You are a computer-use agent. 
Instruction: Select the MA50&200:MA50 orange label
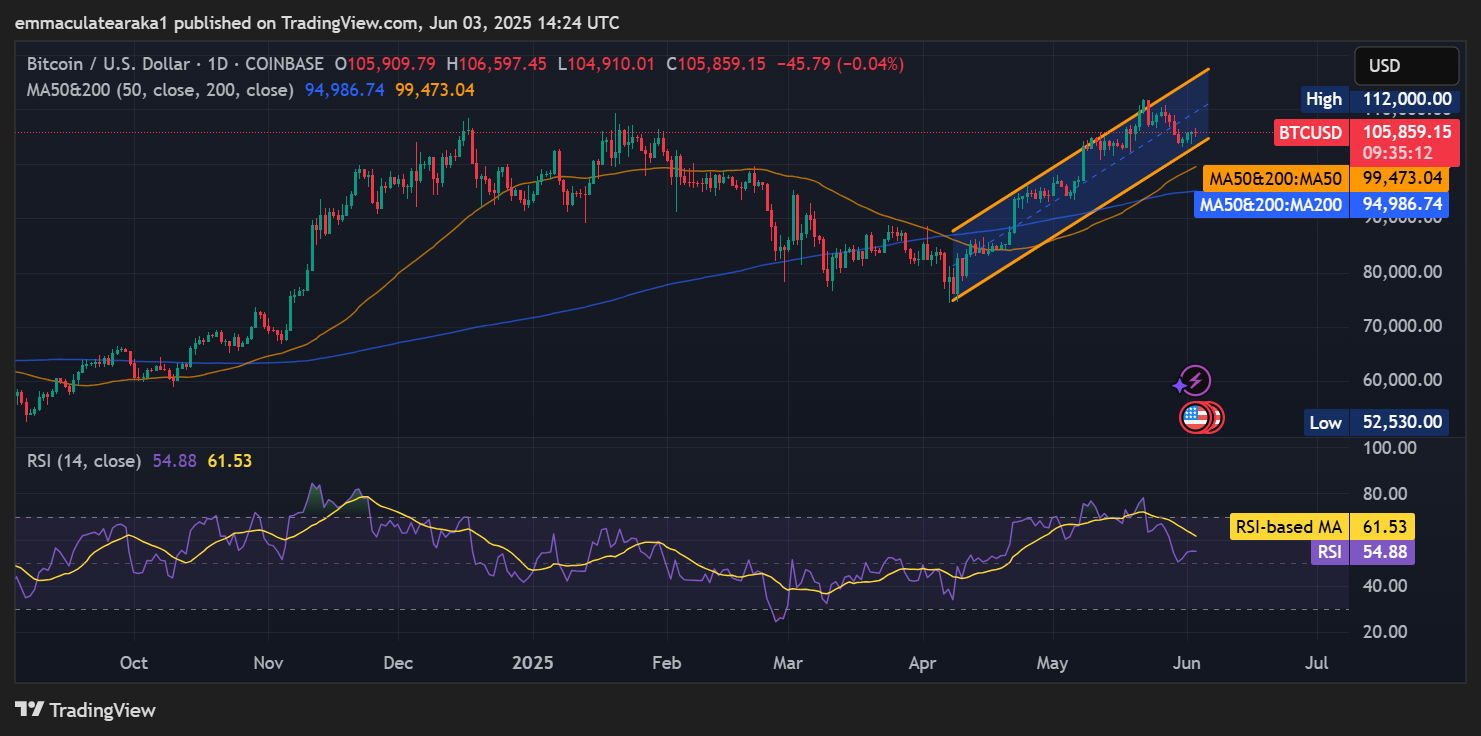point(1275,179)
